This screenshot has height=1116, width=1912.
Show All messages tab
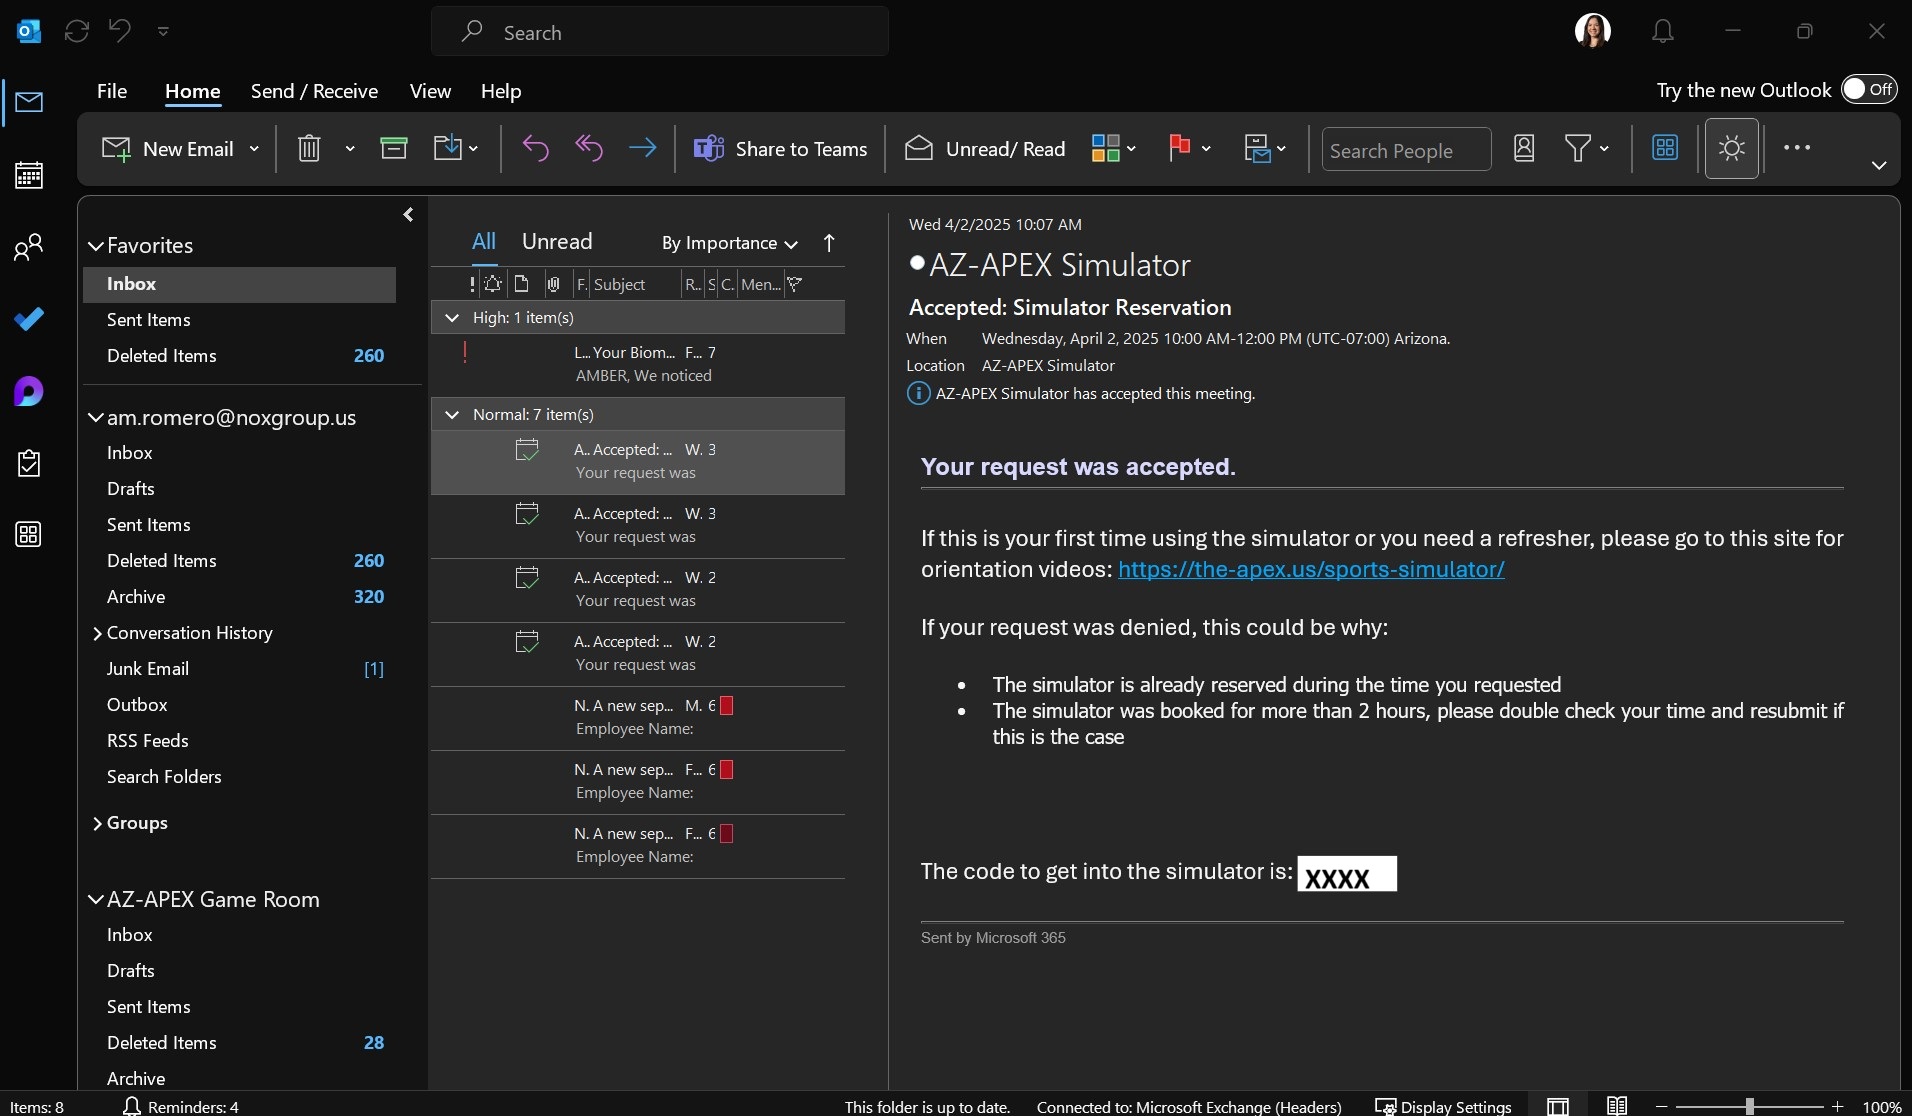pyautogui.click(x=484, y=241)
